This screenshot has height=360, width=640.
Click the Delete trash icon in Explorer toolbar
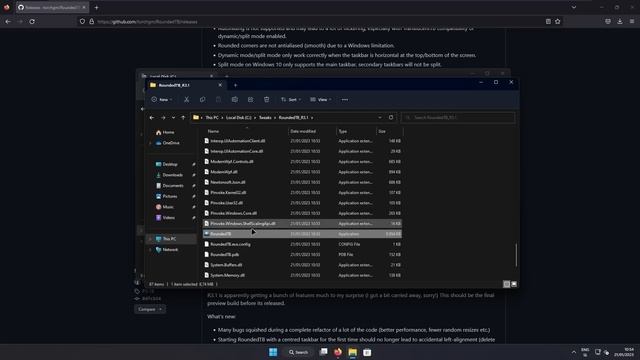[x=267, y=100]
